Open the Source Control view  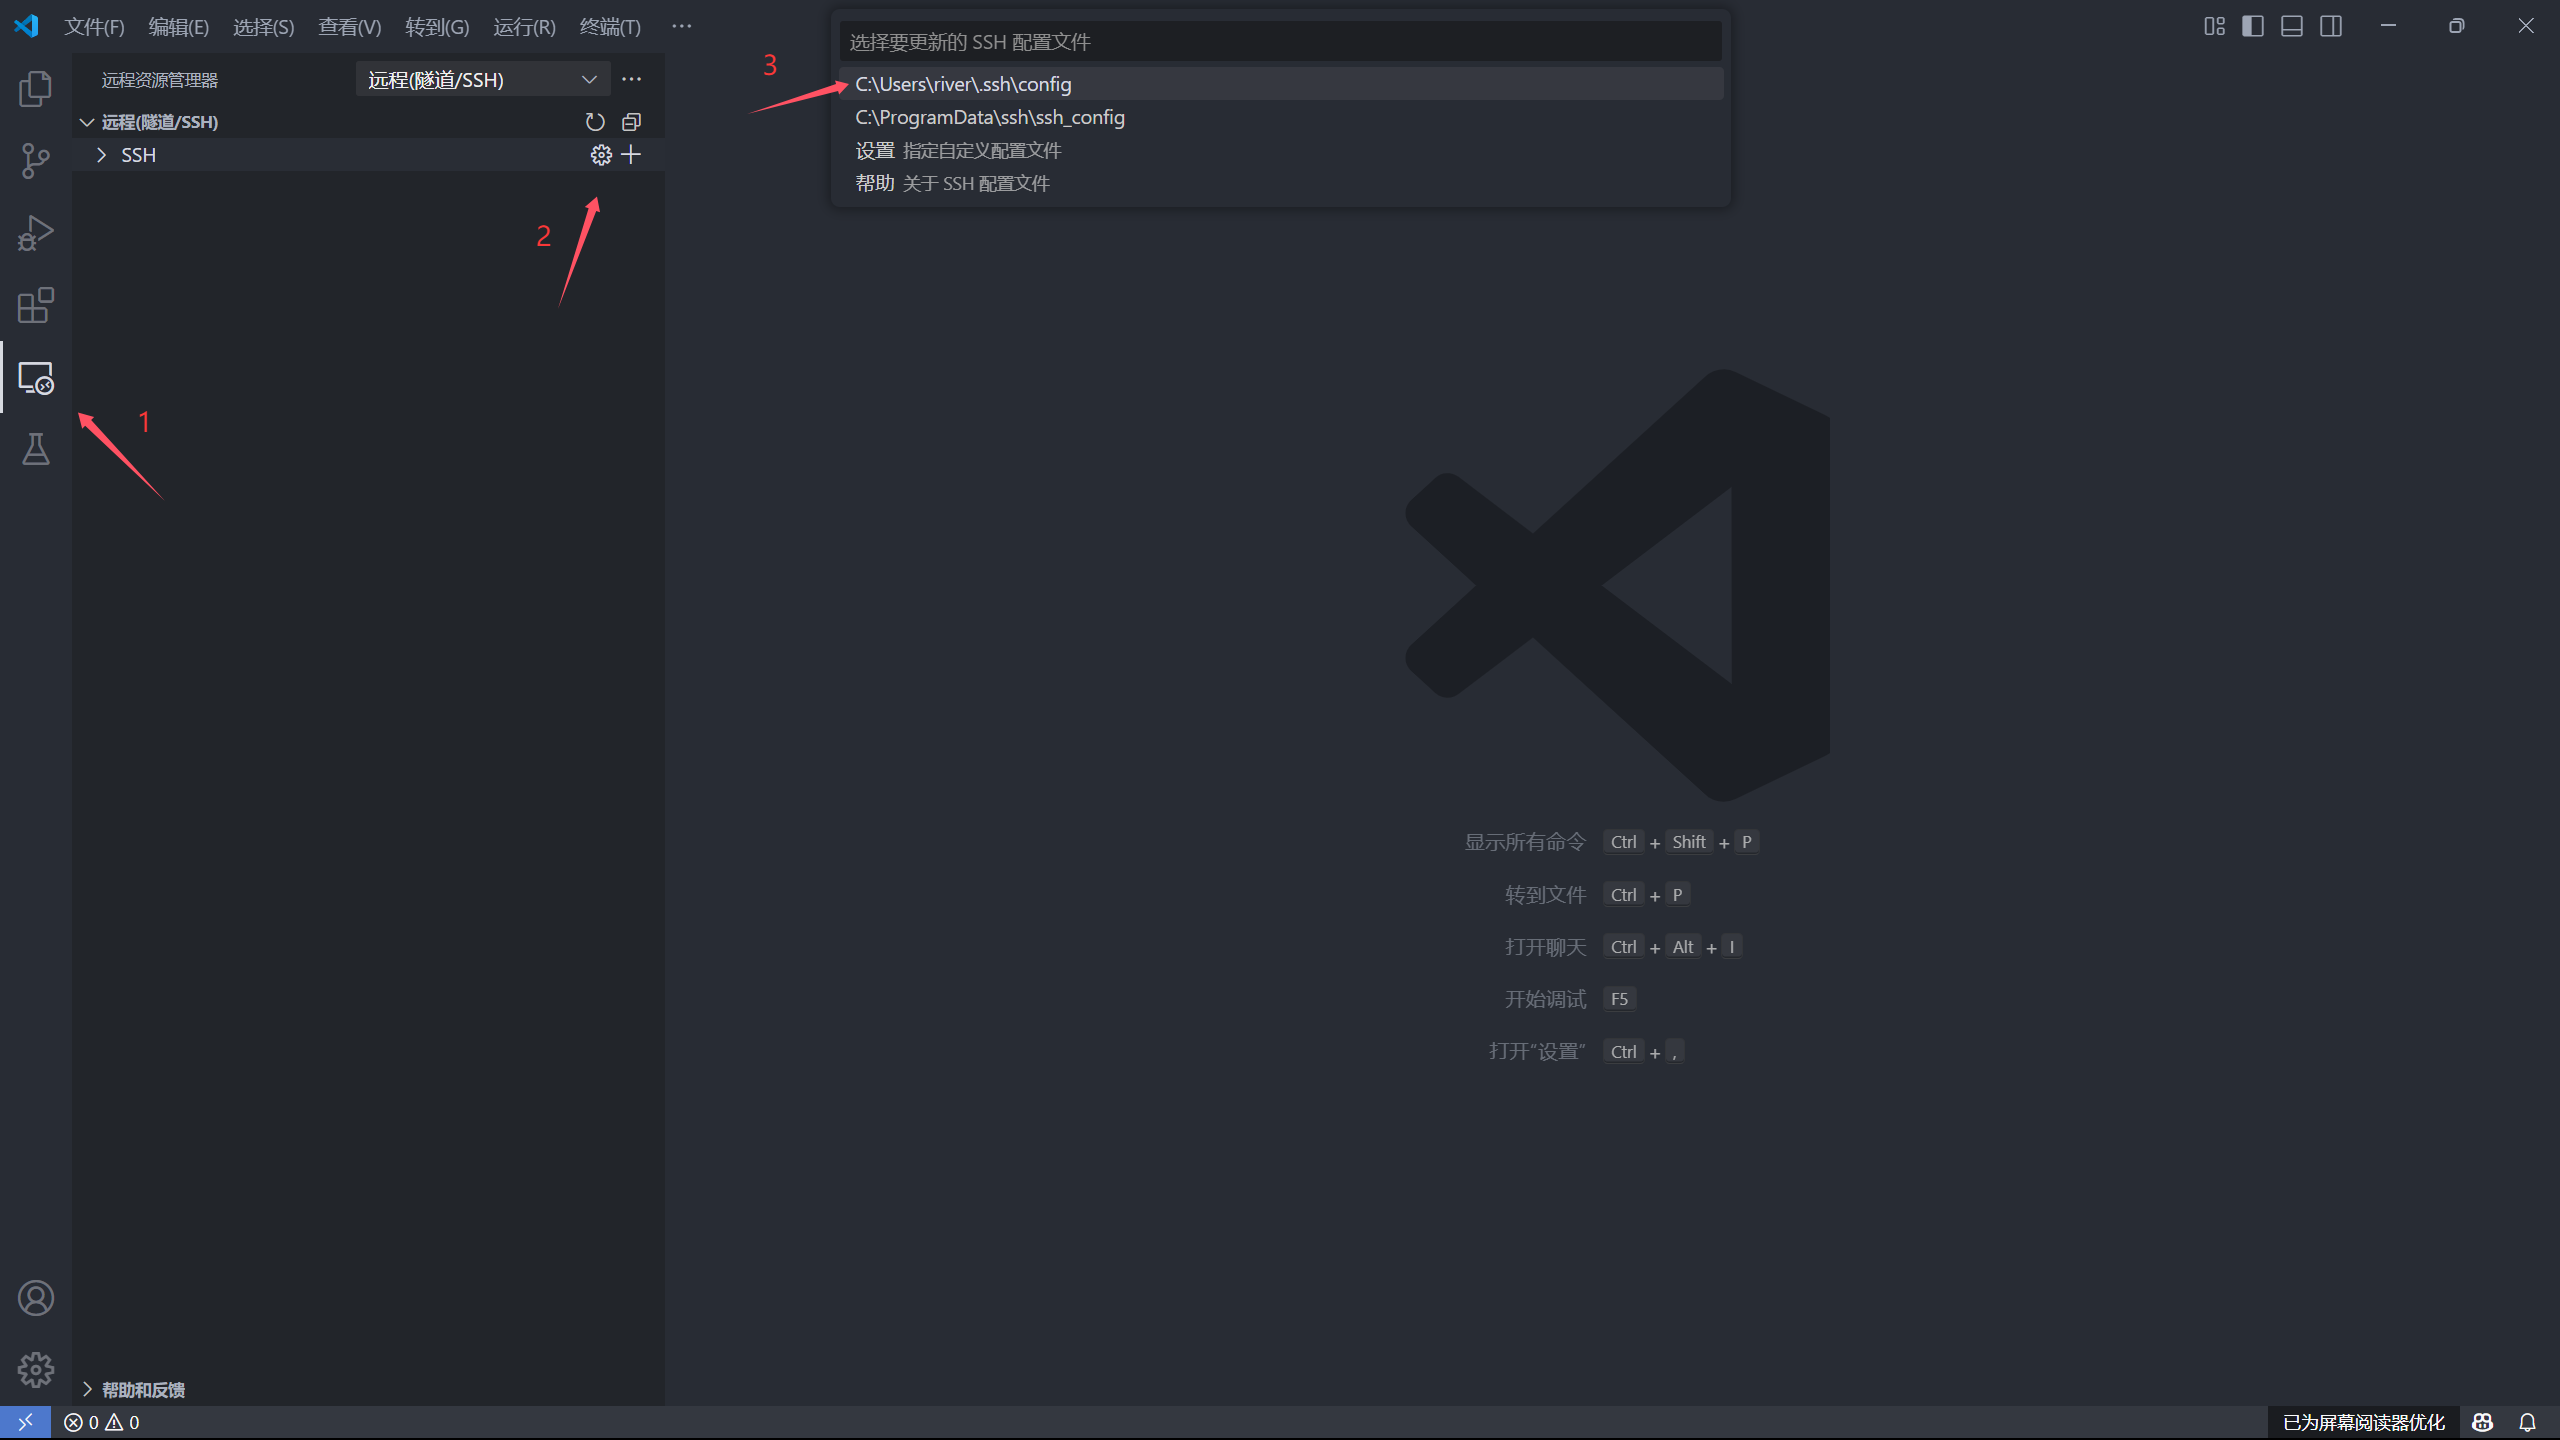coord(35,161)
